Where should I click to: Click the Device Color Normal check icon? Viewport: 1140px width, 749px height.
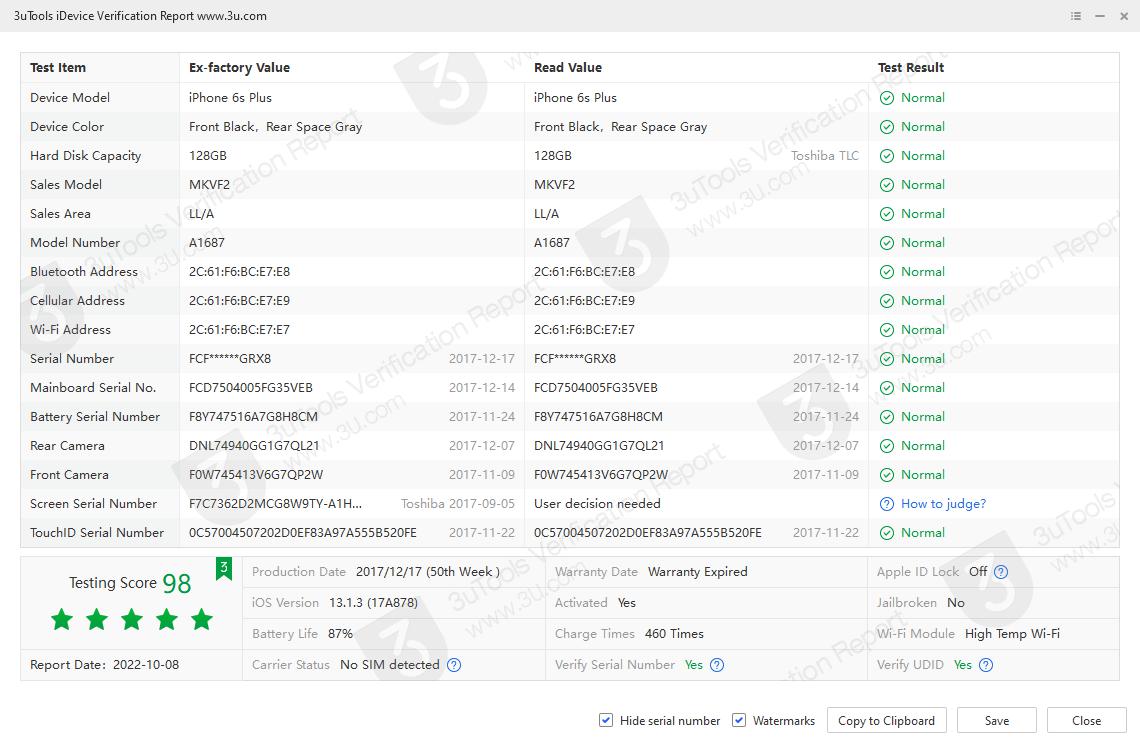click(887, 127)
